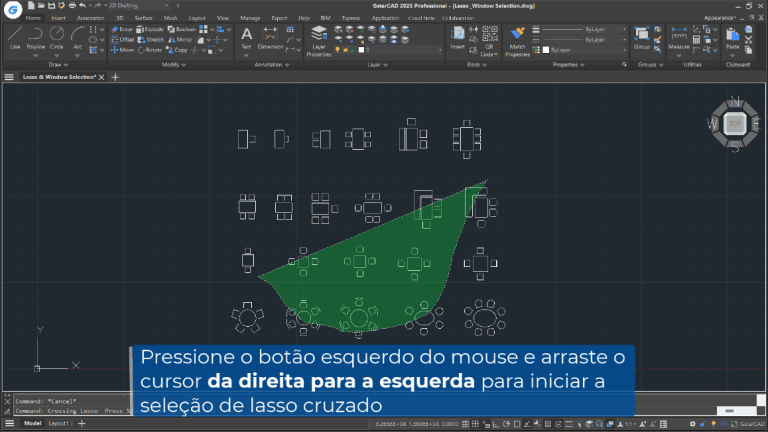Select the Circle tool
The width and height of the screenshot is (768, 432).
[57, 38]
